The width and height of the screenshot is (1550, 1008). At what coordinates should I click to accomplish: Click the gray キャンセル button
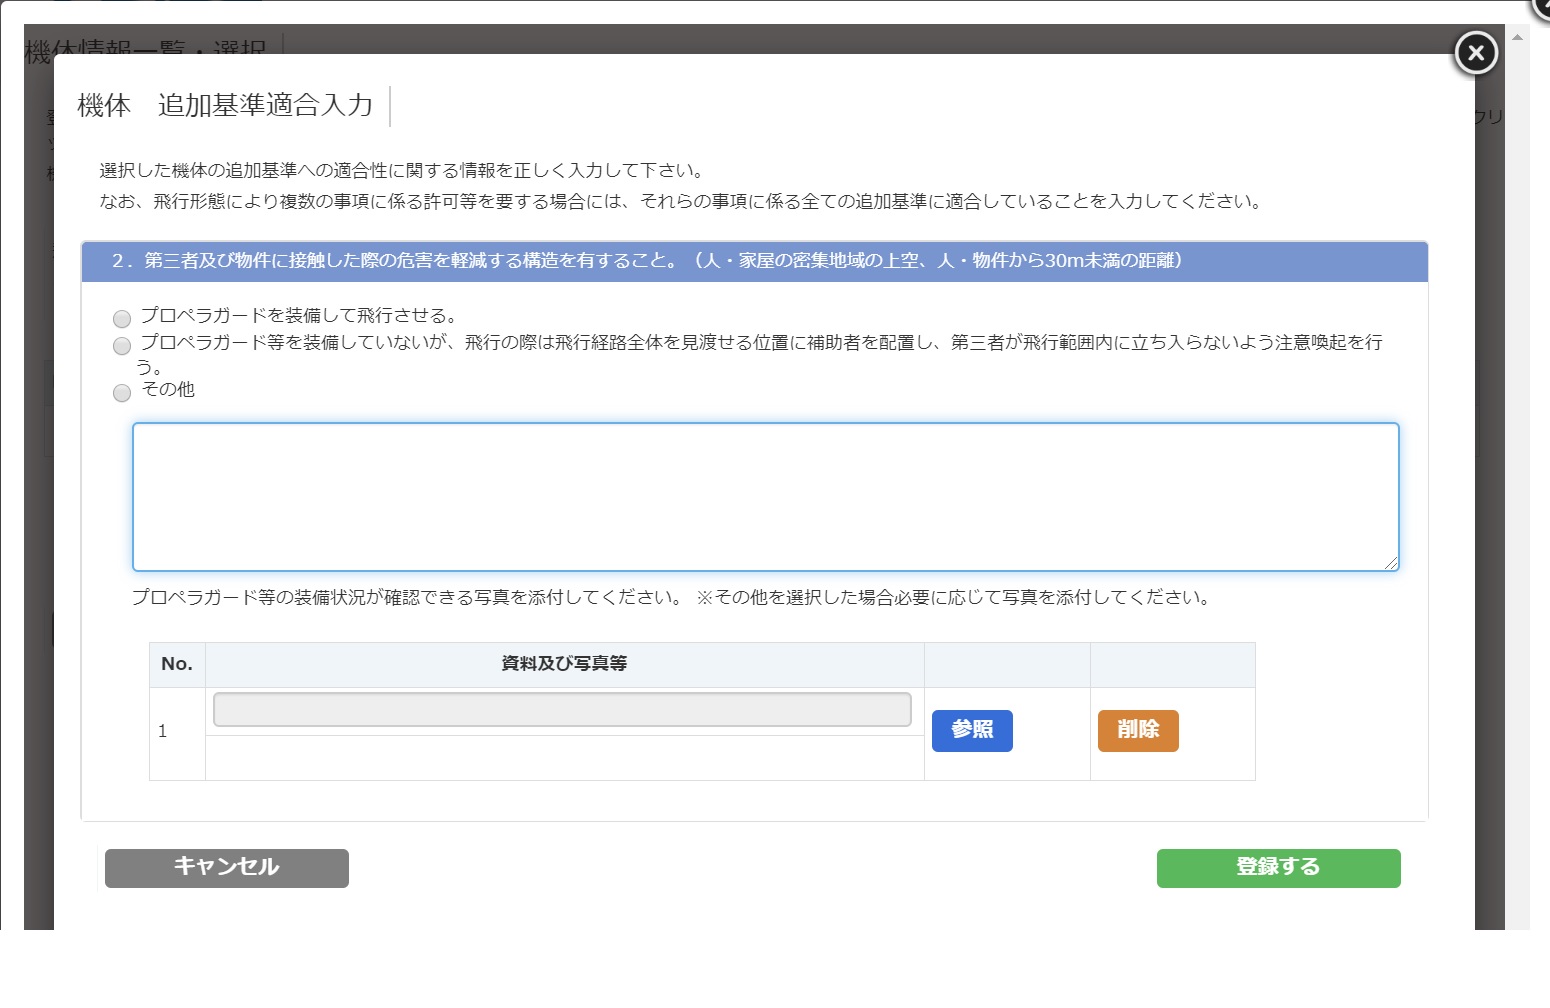[227, 868]
